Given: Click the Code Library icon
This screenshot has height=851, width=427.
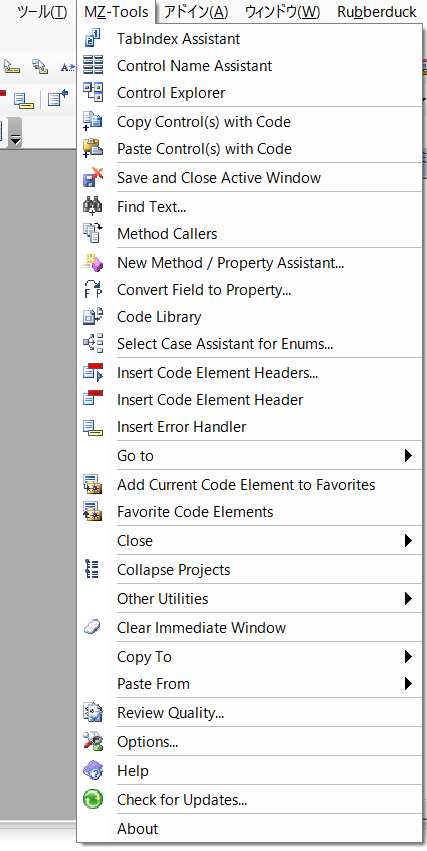Looking at the screenshot, I should 93,316.
